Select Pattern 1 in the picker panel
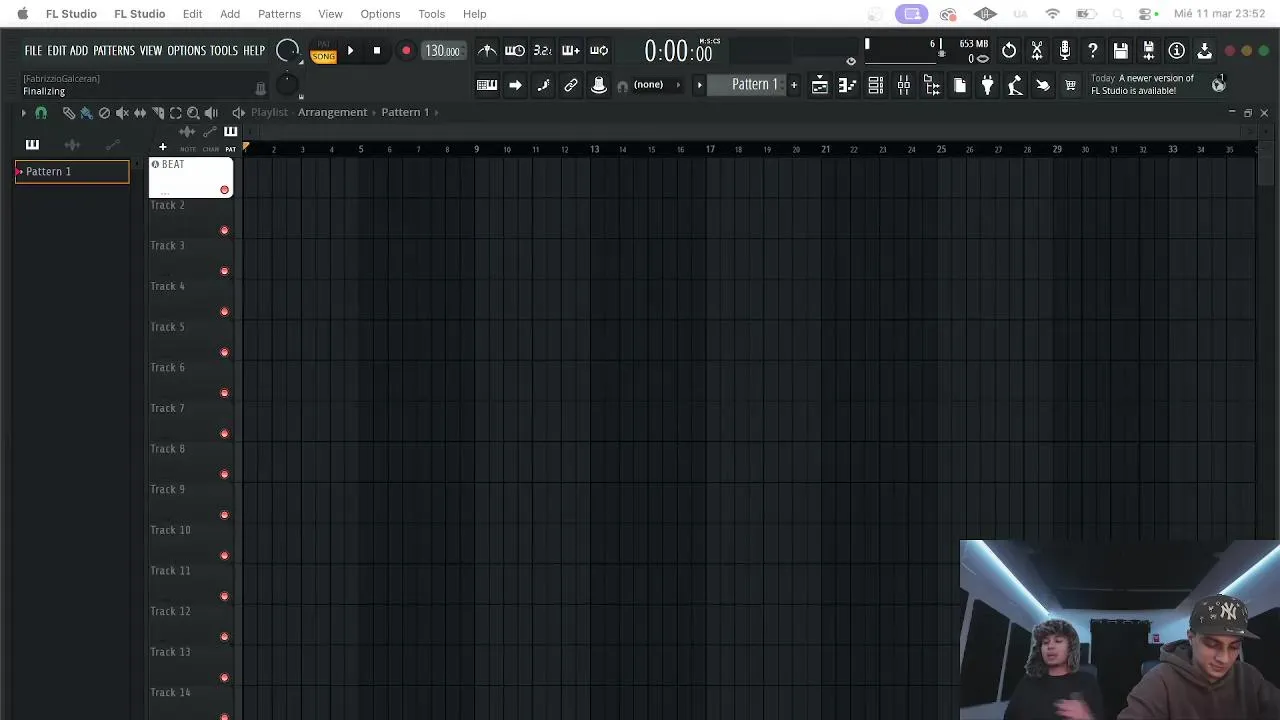The width and height of the screenshot is (1280, 720). coord(72,172)
